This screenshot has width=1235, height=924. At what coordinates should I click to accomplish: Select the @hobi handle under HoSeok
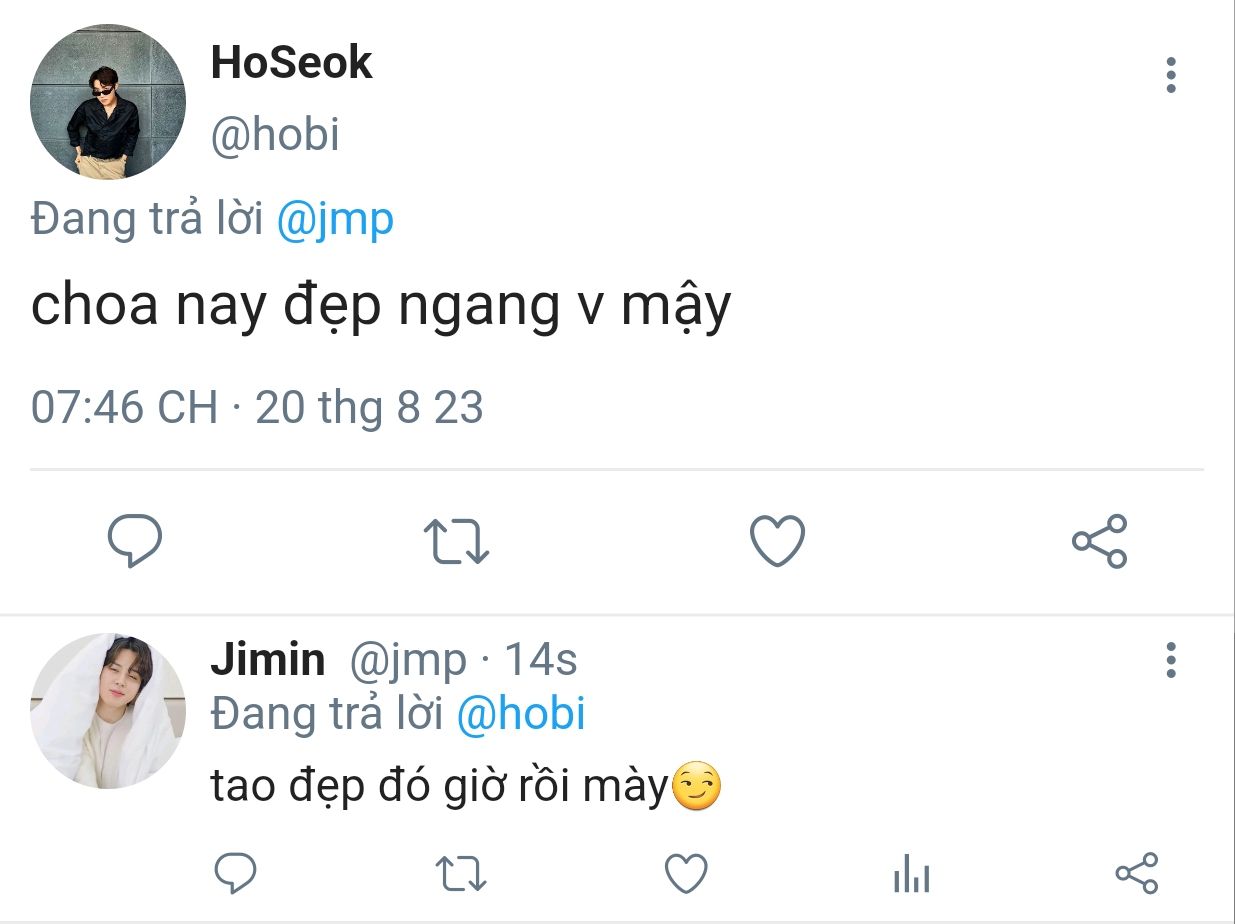(x=275, y=135)
